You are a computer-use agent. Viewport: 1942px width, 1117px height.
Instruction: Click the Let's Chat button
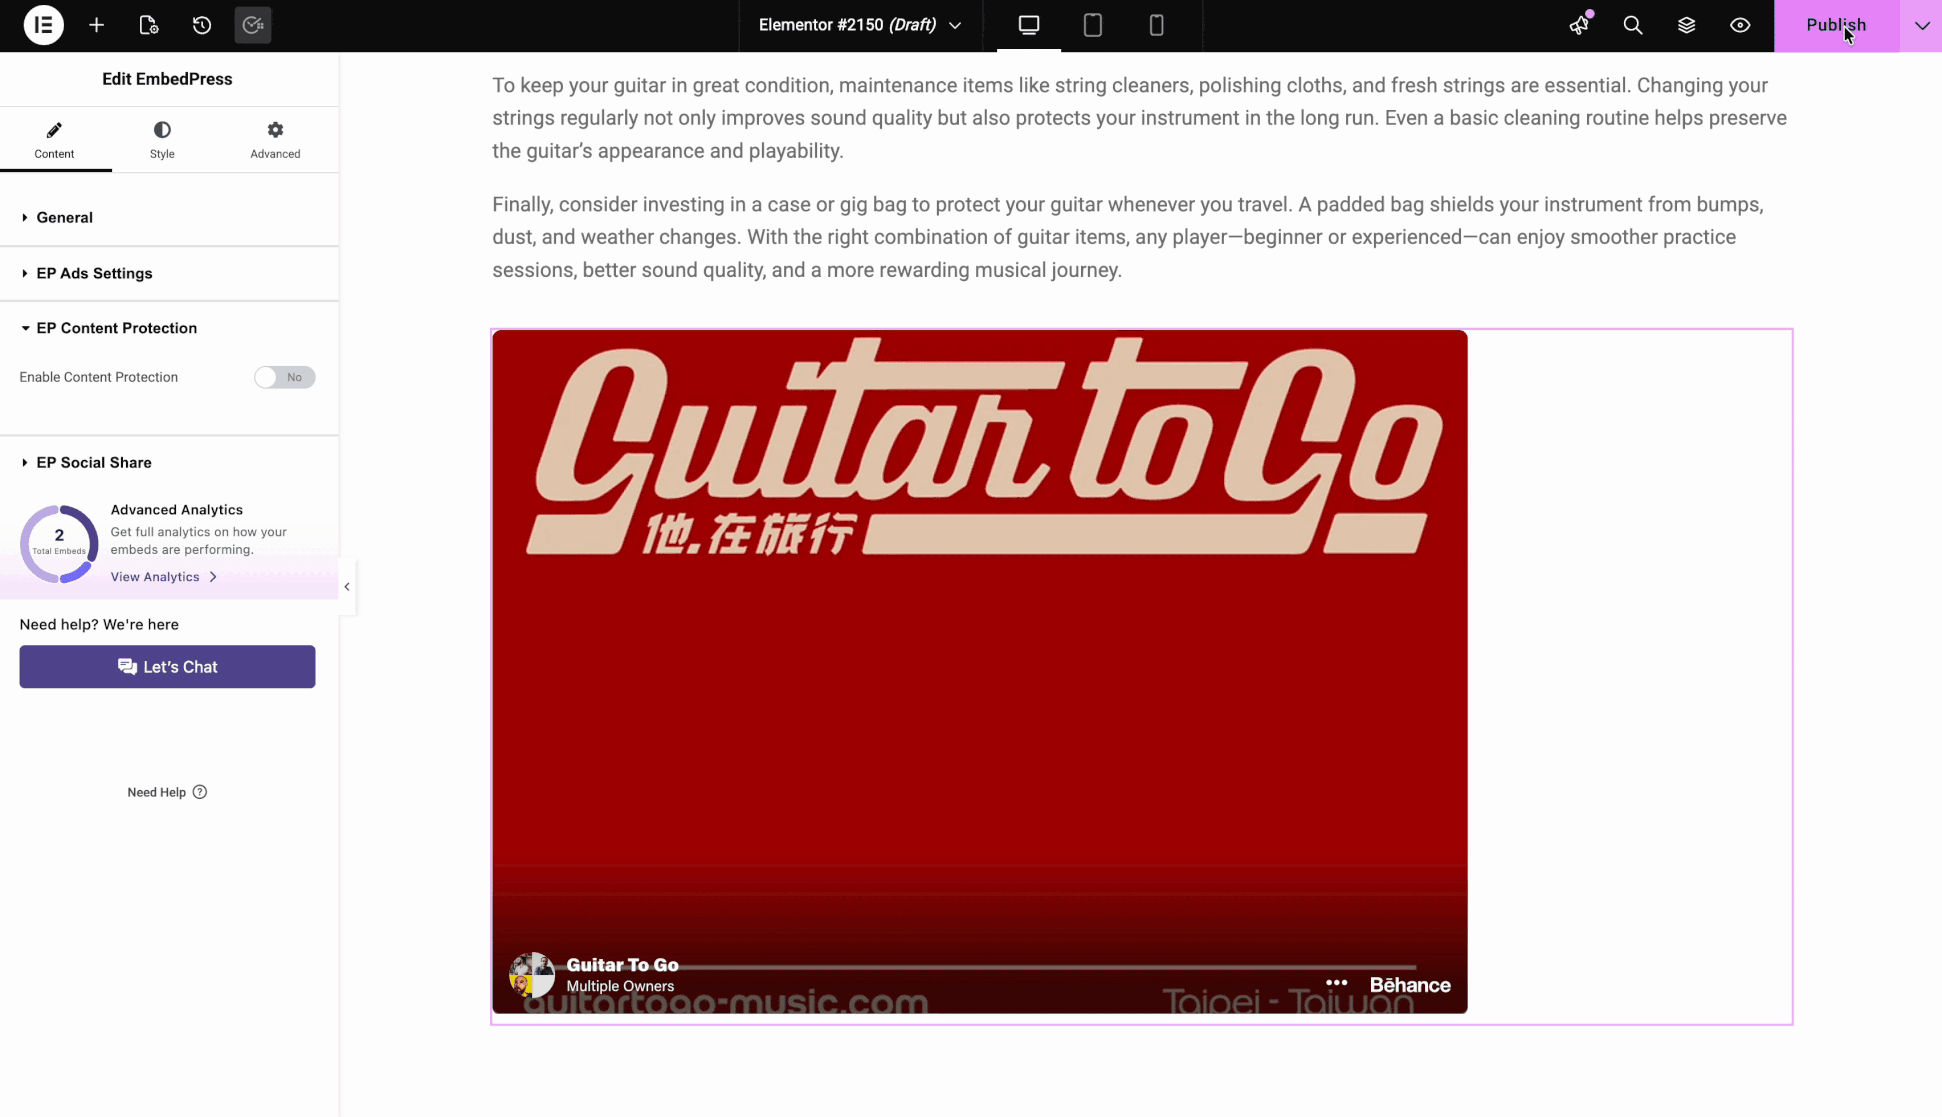tap(166, 667)
